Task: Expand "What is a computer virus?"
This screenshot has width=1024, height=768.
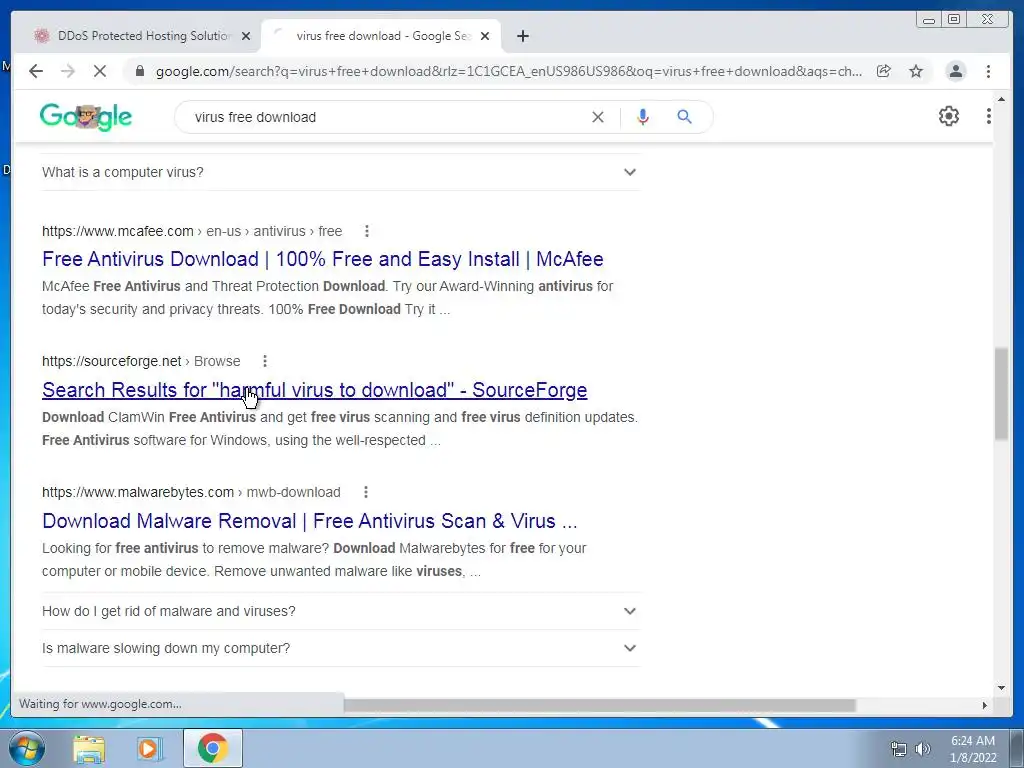Action: coord(340,172)
